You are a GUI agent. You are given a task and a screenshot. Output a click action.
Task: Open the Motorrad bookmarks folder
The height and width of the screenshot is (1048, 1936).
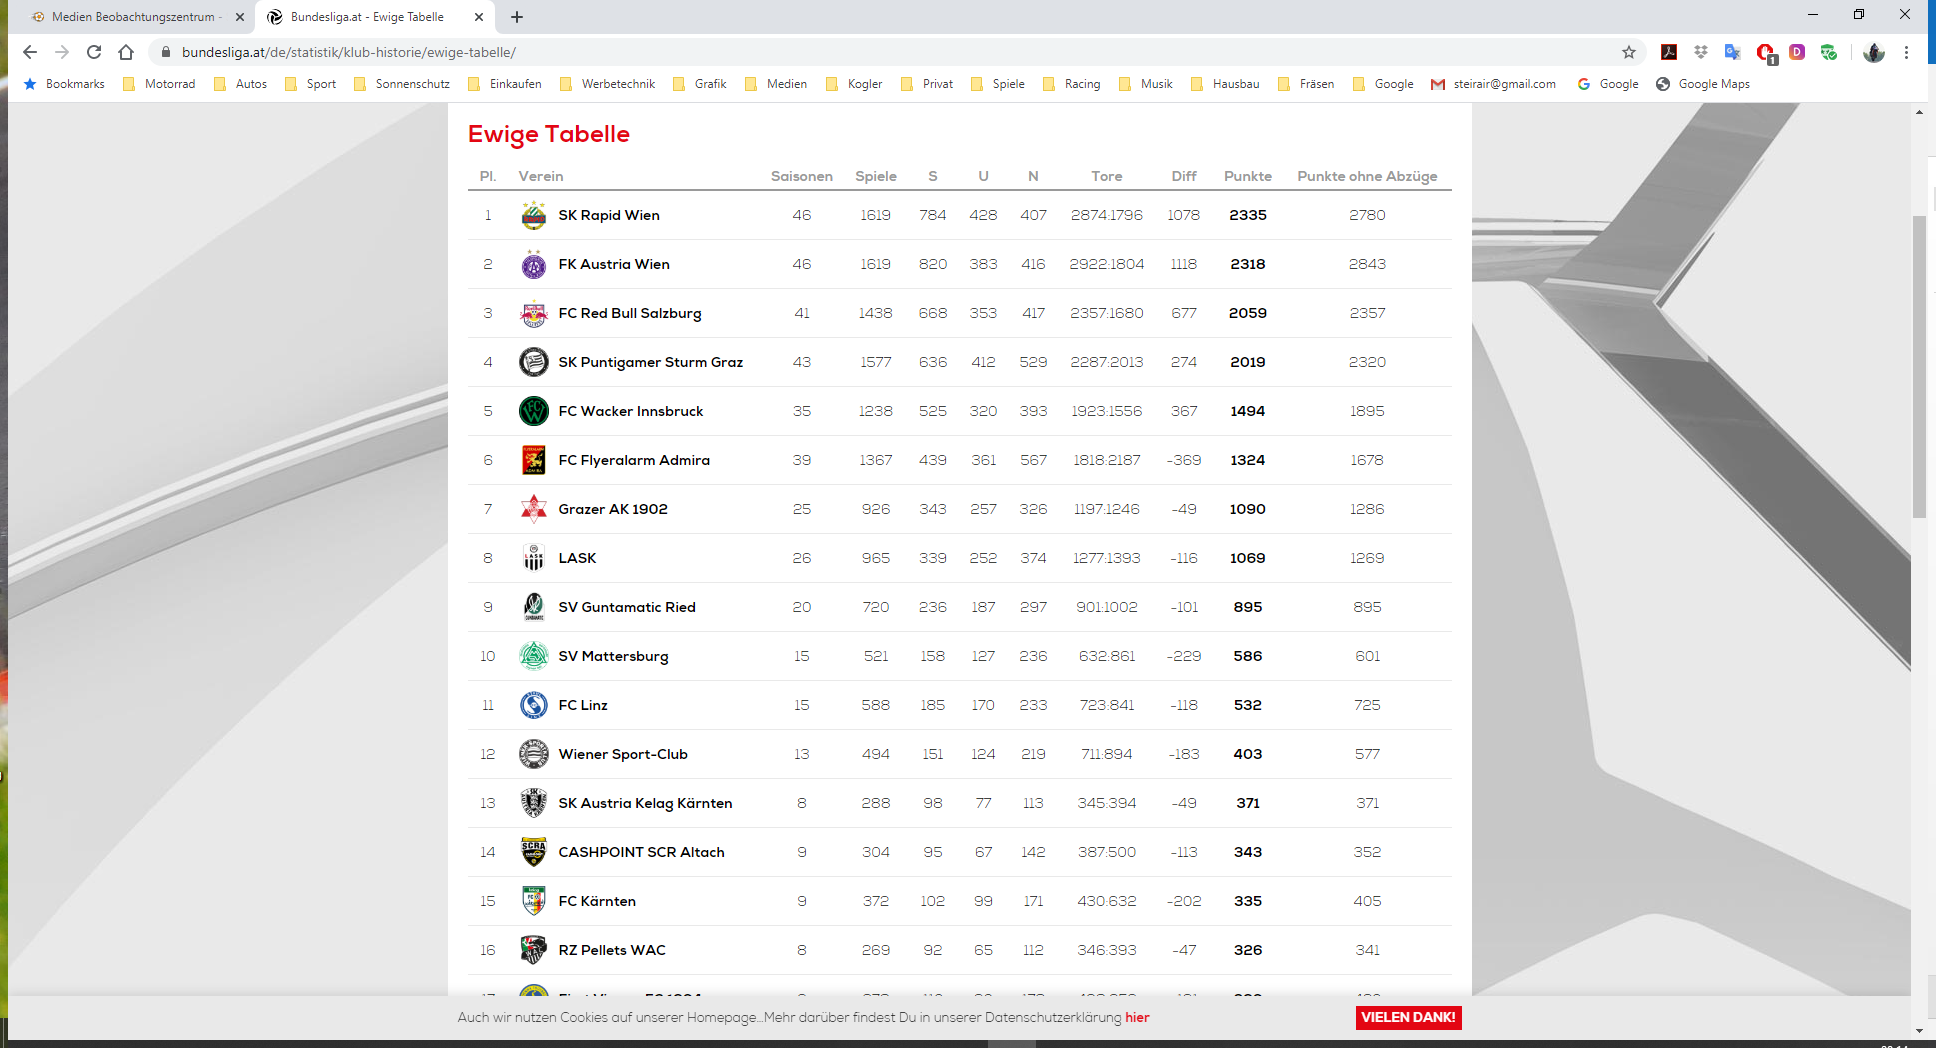[x=159, y=84]
